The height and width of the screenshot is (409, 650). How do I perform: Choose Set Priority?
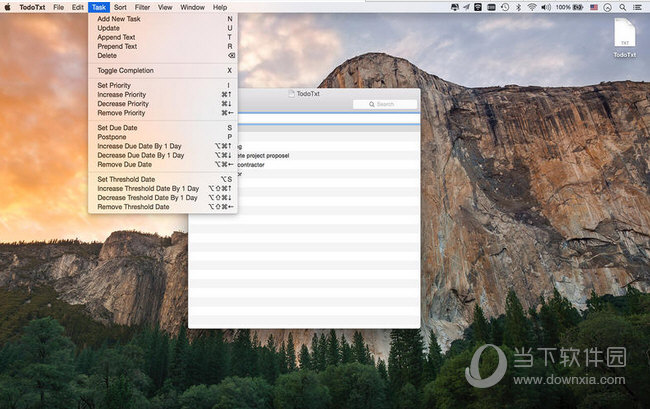coord(163,85)
